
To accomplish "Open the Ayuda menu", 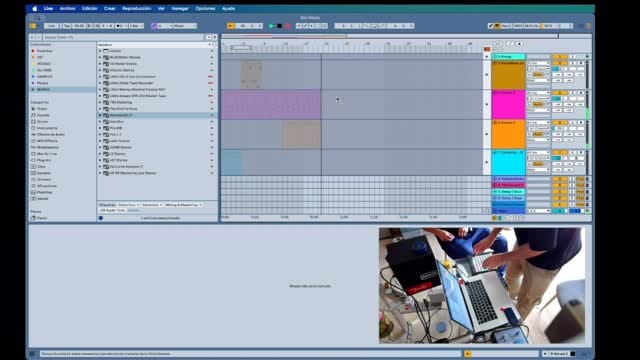I will pyautogui.click(x=228, y=9).
